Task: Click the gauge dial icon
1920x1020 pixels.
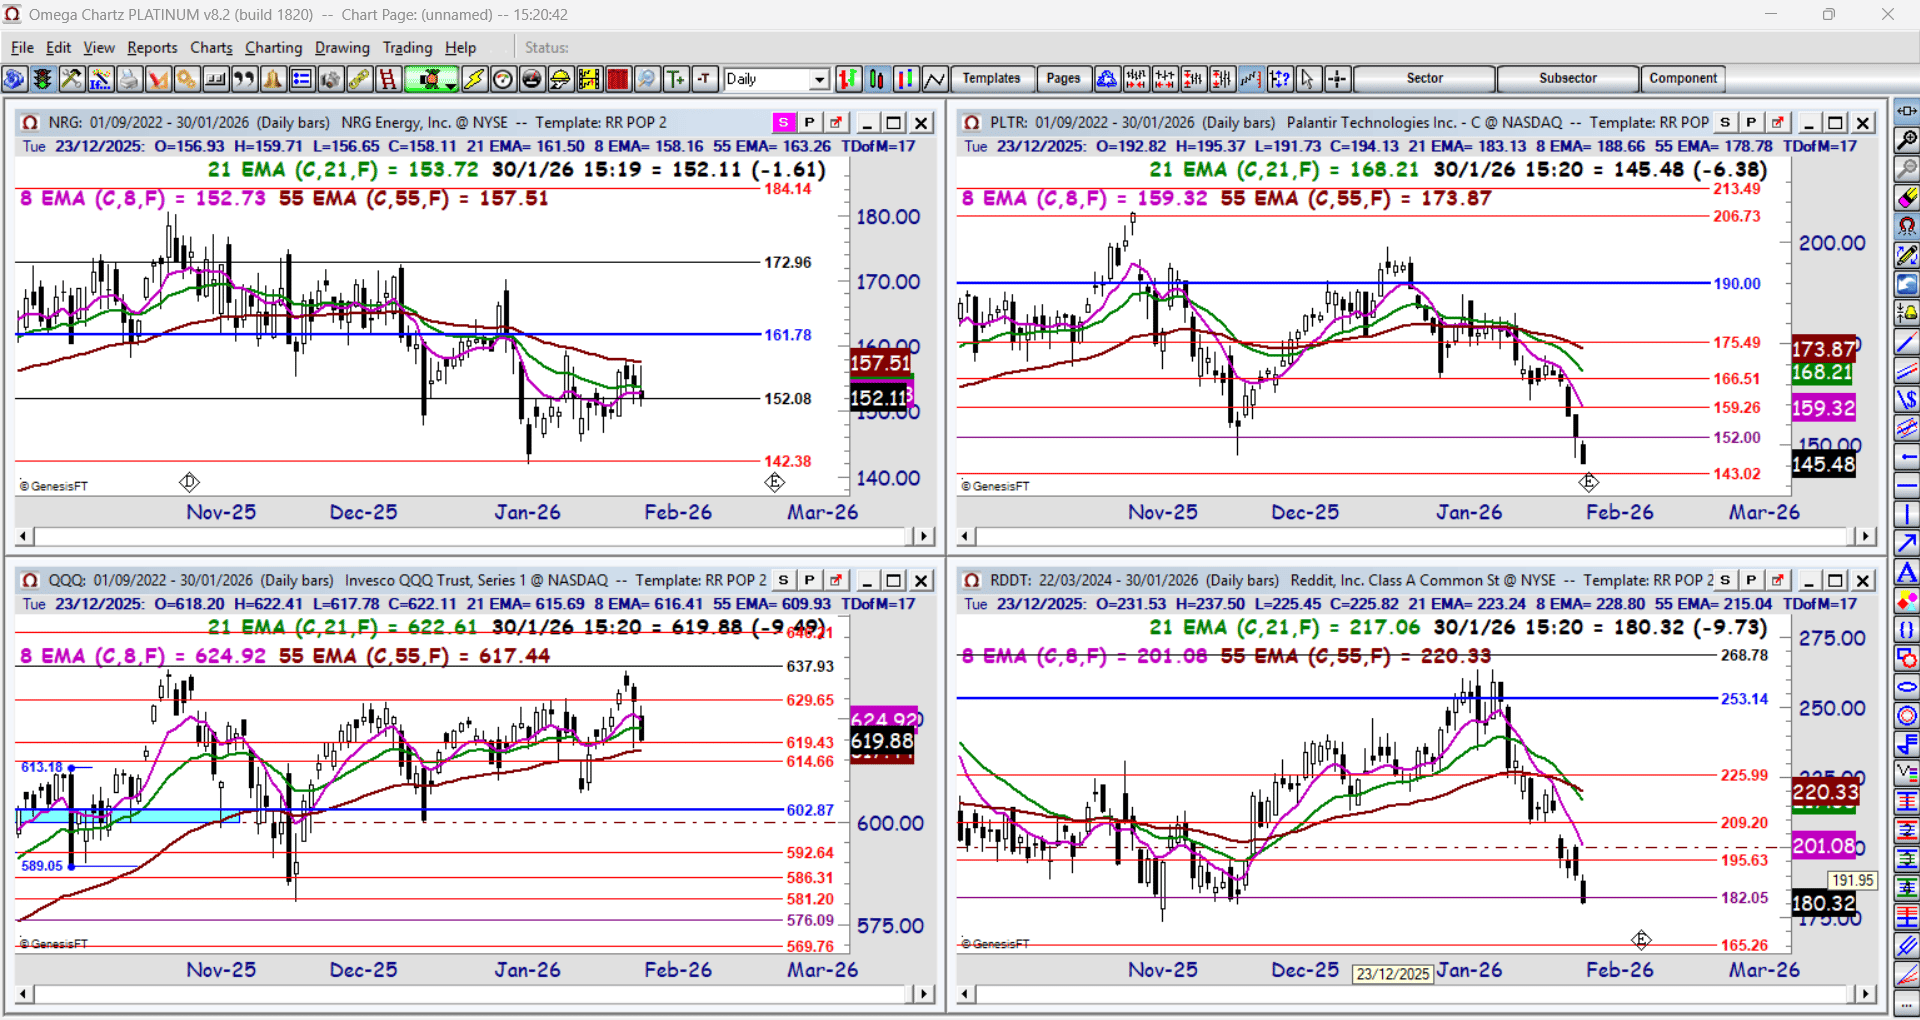Action: (x=503, y=79)
